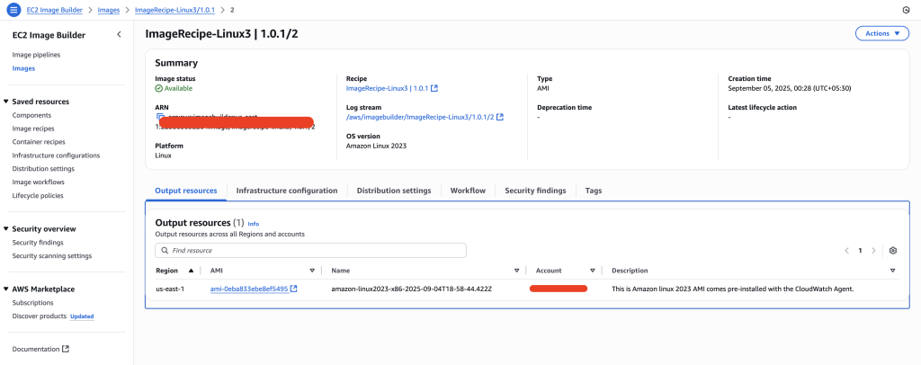Screen dimensions: 921x365
Task: Collapse the Saved resources section
Action: (x=6, y=102)
